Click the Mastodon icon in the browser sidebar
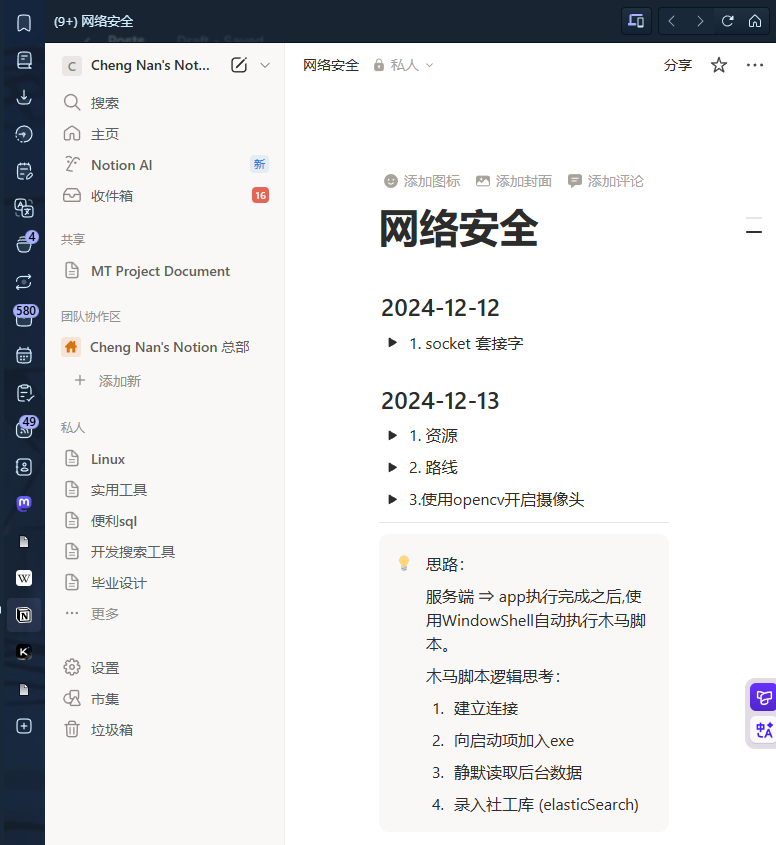 pos(24,504)
